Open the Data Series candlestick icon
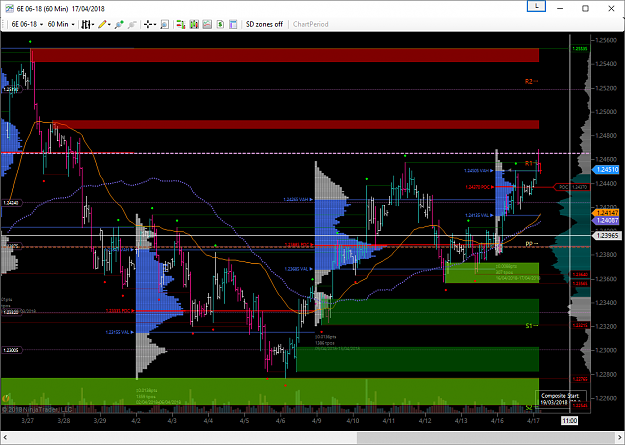Viewport: 625px width, 445px height. point(194,25)
